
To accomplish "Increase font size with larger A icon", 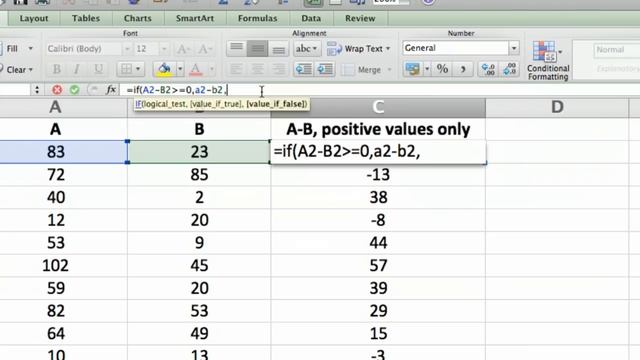I will [x=183, y=49].
